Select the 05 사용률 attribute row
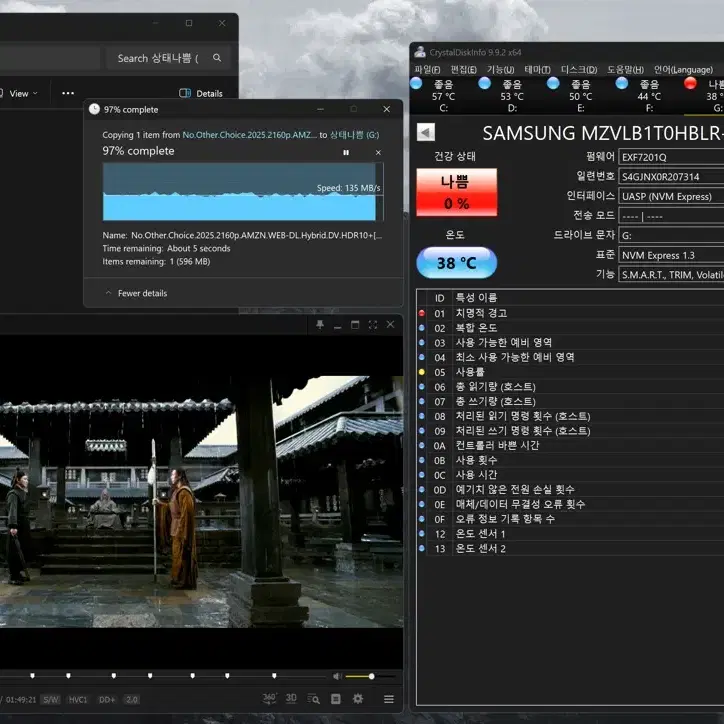This screenshot has width=724, height=724. click(x=570, y=372)
